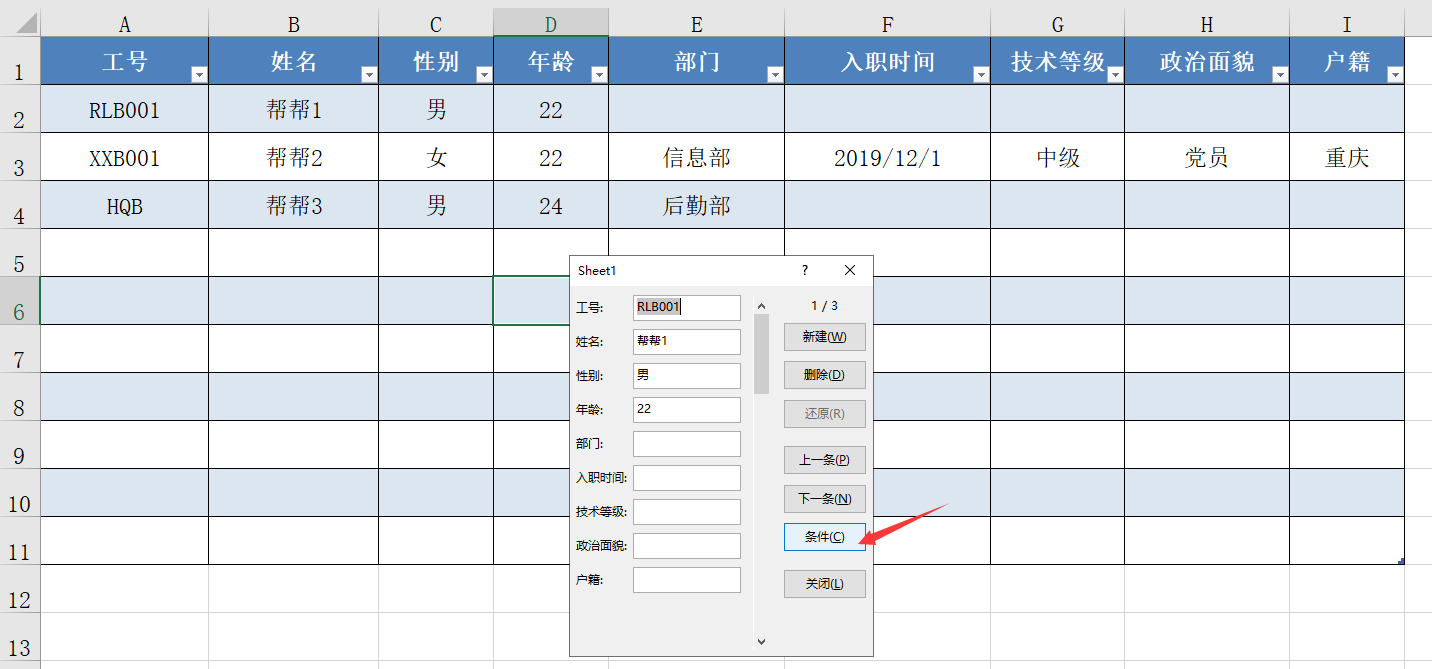Open the 姓名 column filter dropdown
The width and height of the screenshot is (1432, 669).
pyautogui.click(x=368, y=74)
